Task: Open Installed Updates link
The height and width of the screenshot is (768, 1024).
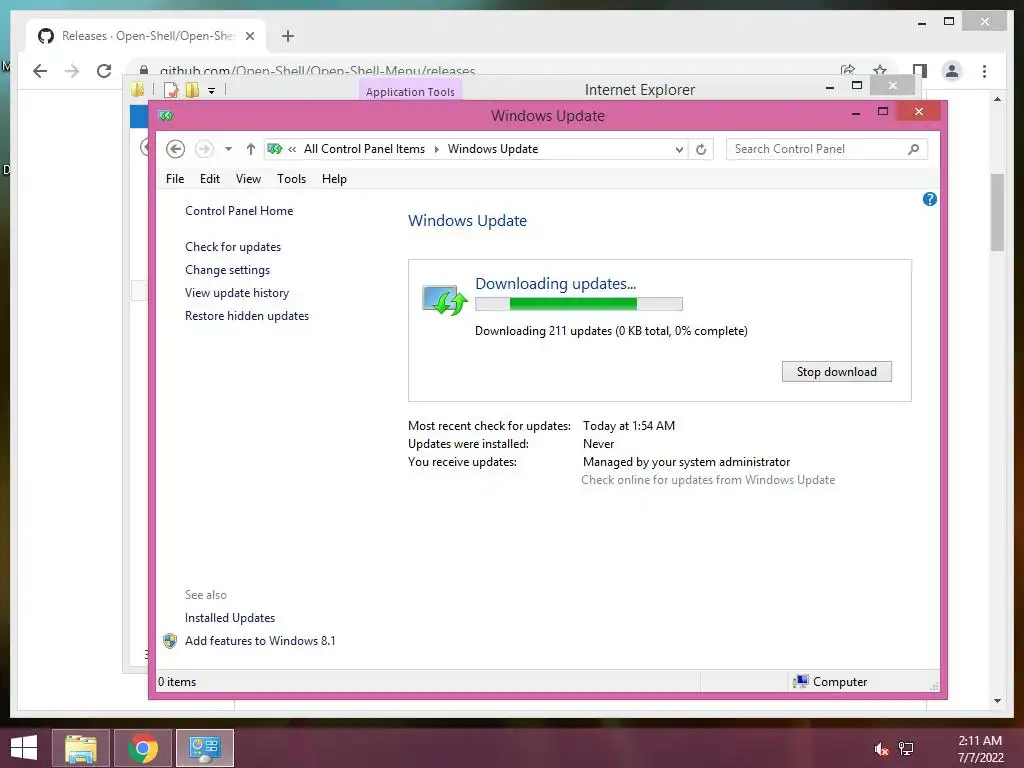Action: pos(230,618)
